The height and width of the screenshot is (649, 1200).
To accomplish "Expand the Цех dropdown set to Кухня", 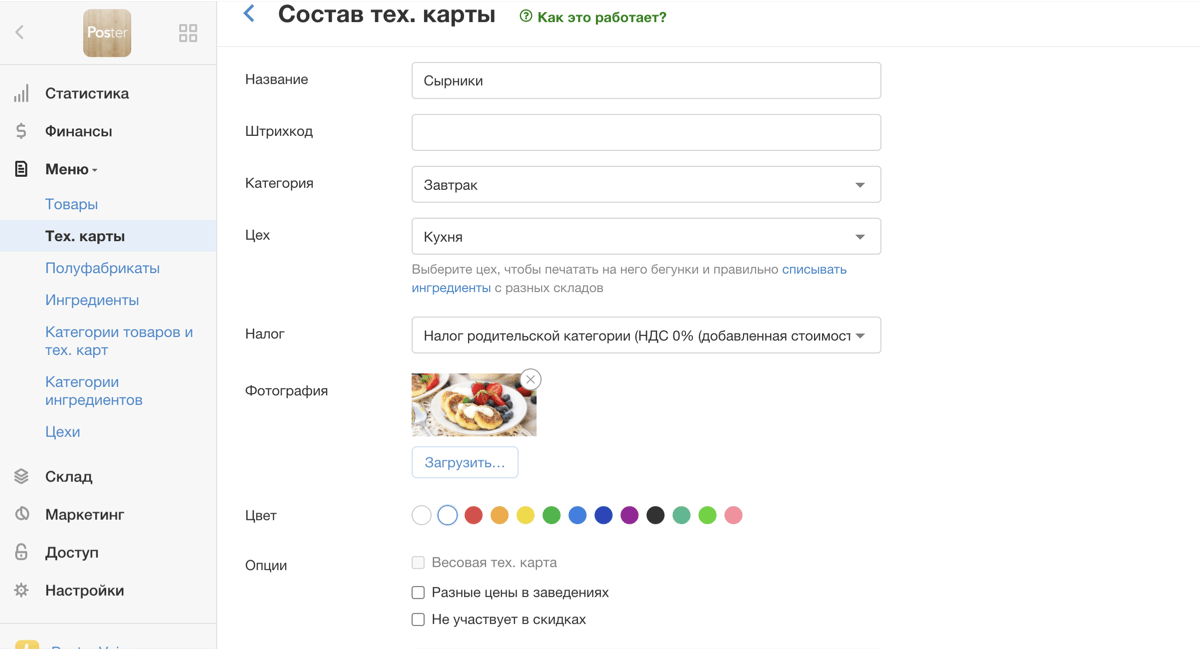I will [x=645, y=236].
